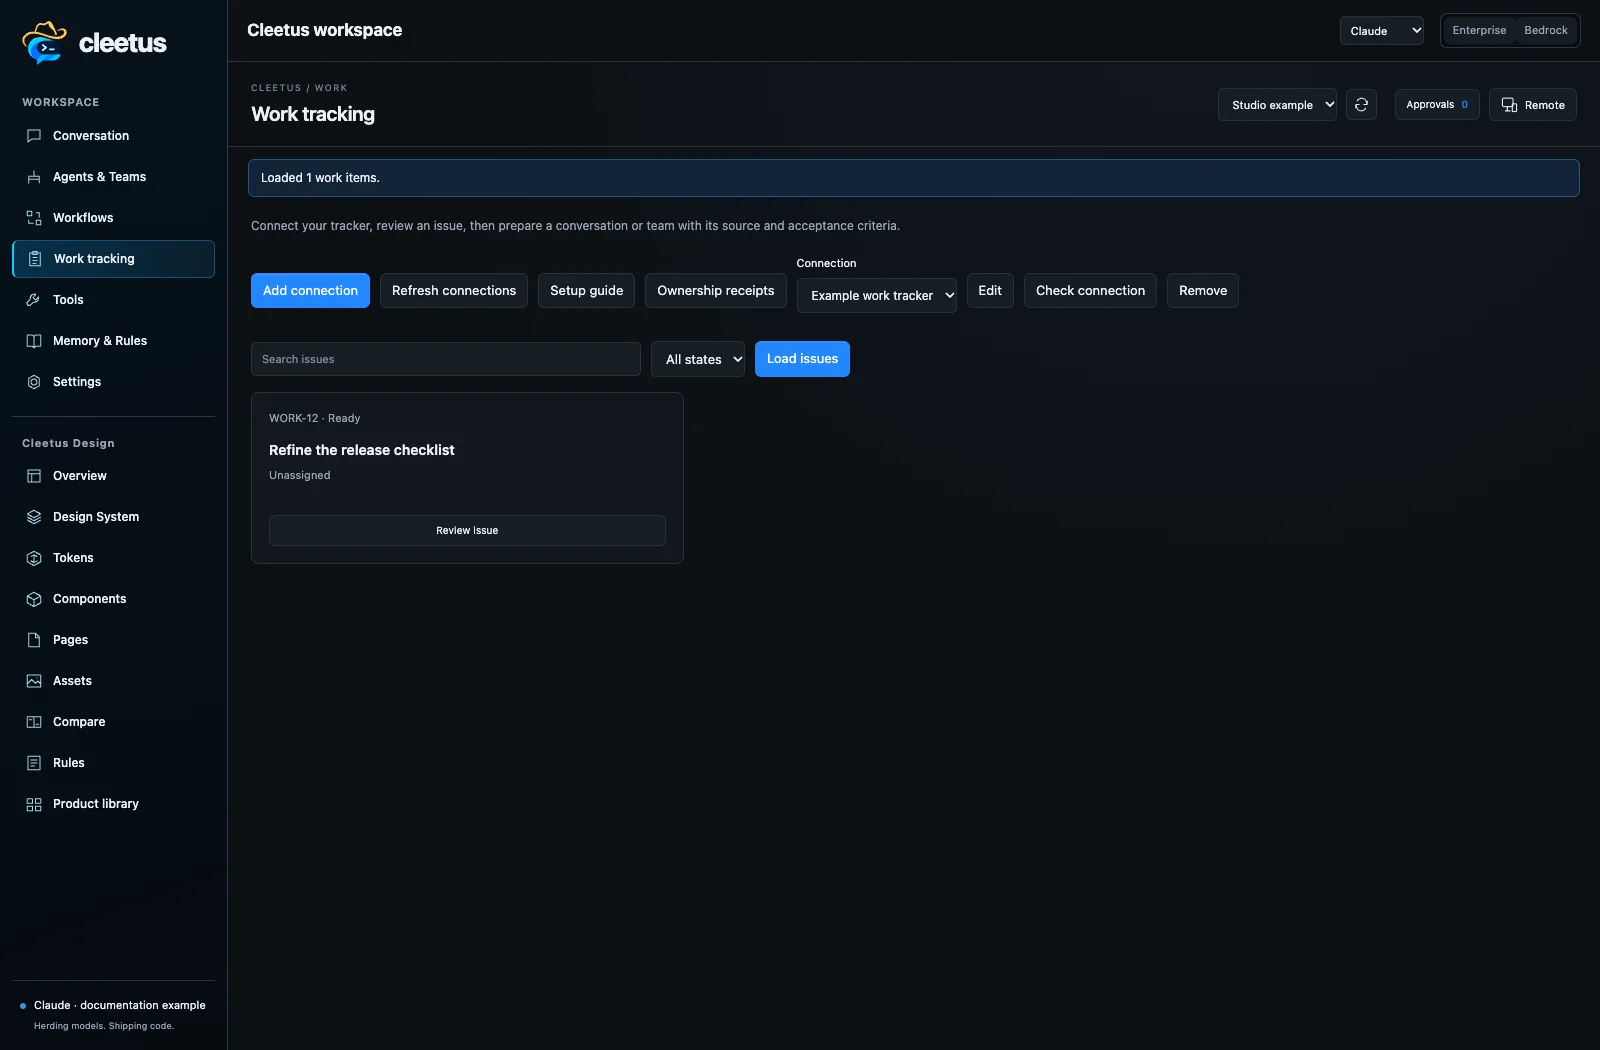Viewport: 1600px width, 1050px height.
Task: Click the refresh icon beside Studio example
Action: (x=1361, y=105)
